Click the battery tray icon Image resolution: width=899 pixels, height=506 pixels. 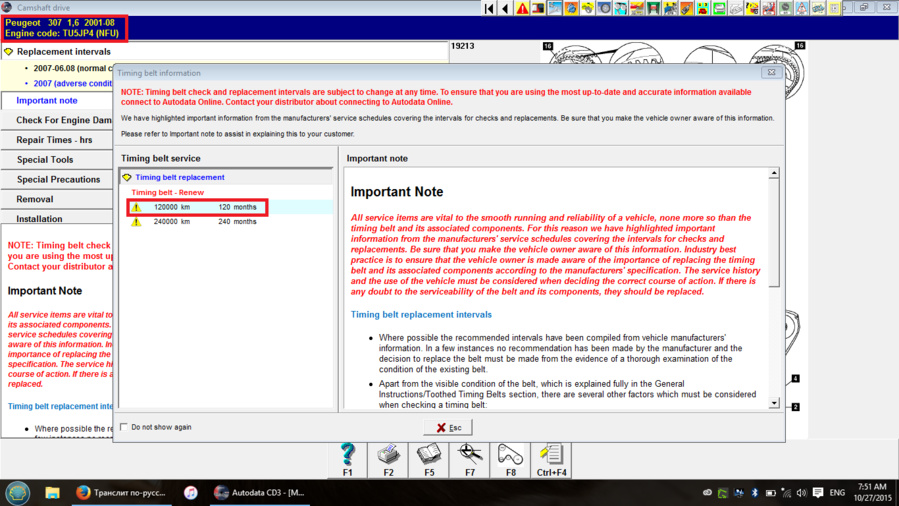tap(771, 493)
